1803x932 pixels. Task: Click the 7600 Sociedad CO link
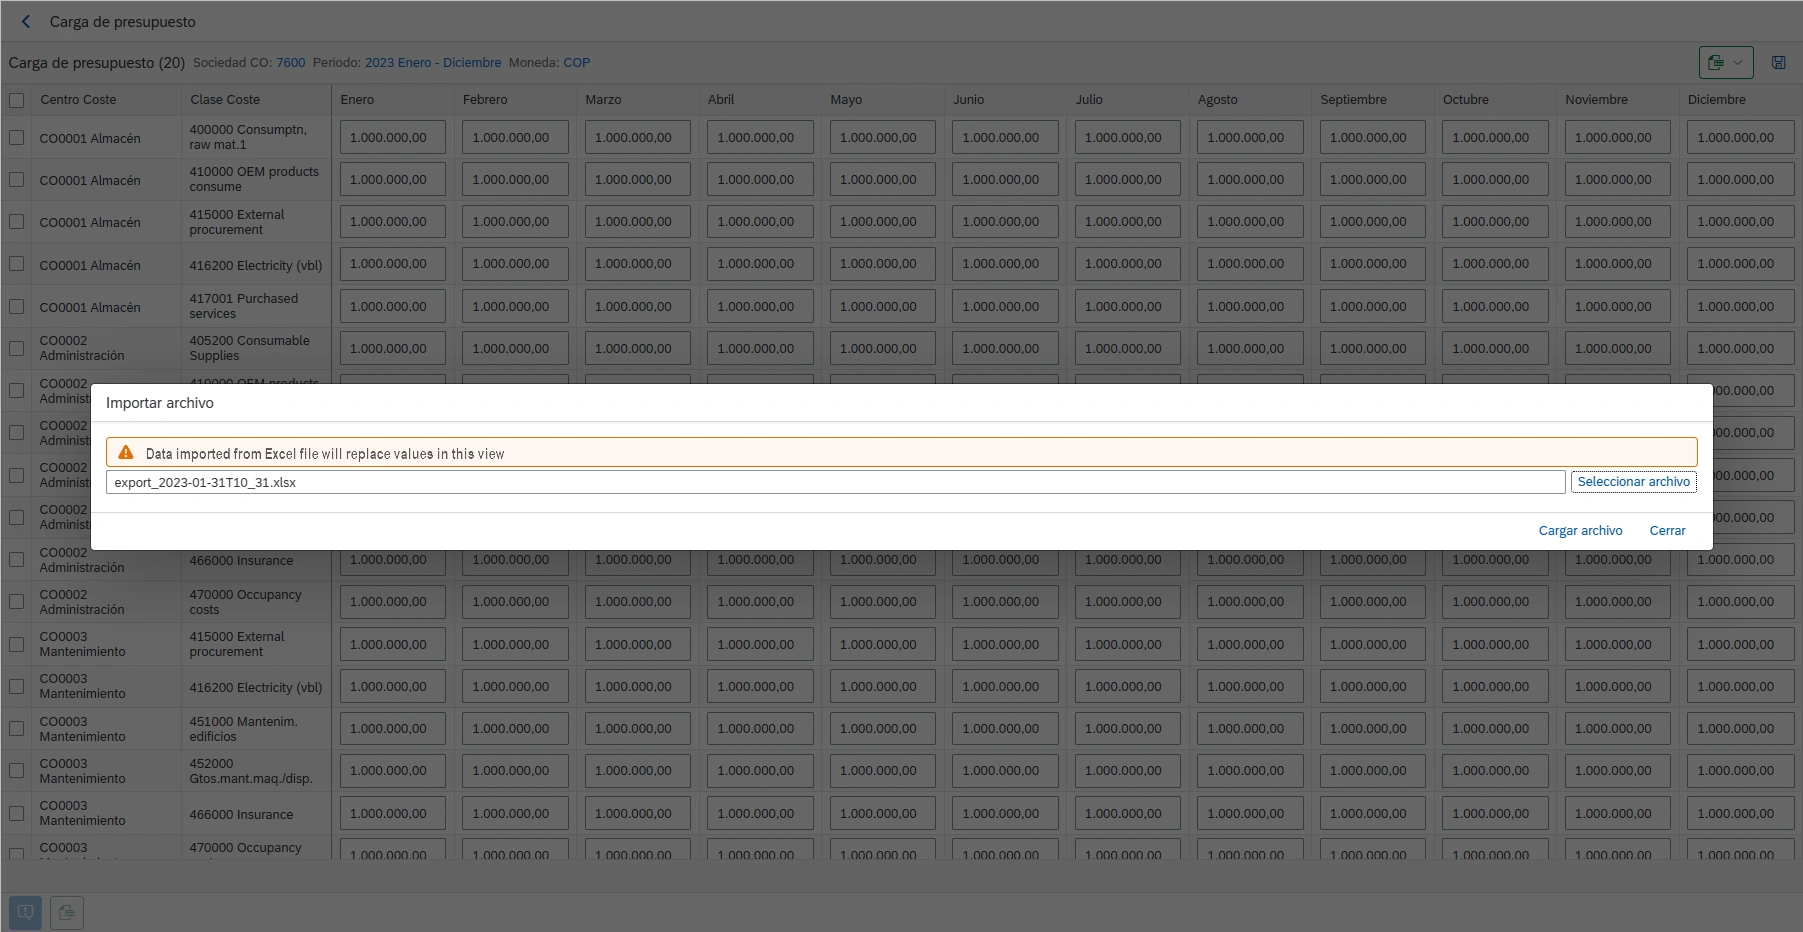[x=290, y=62]
